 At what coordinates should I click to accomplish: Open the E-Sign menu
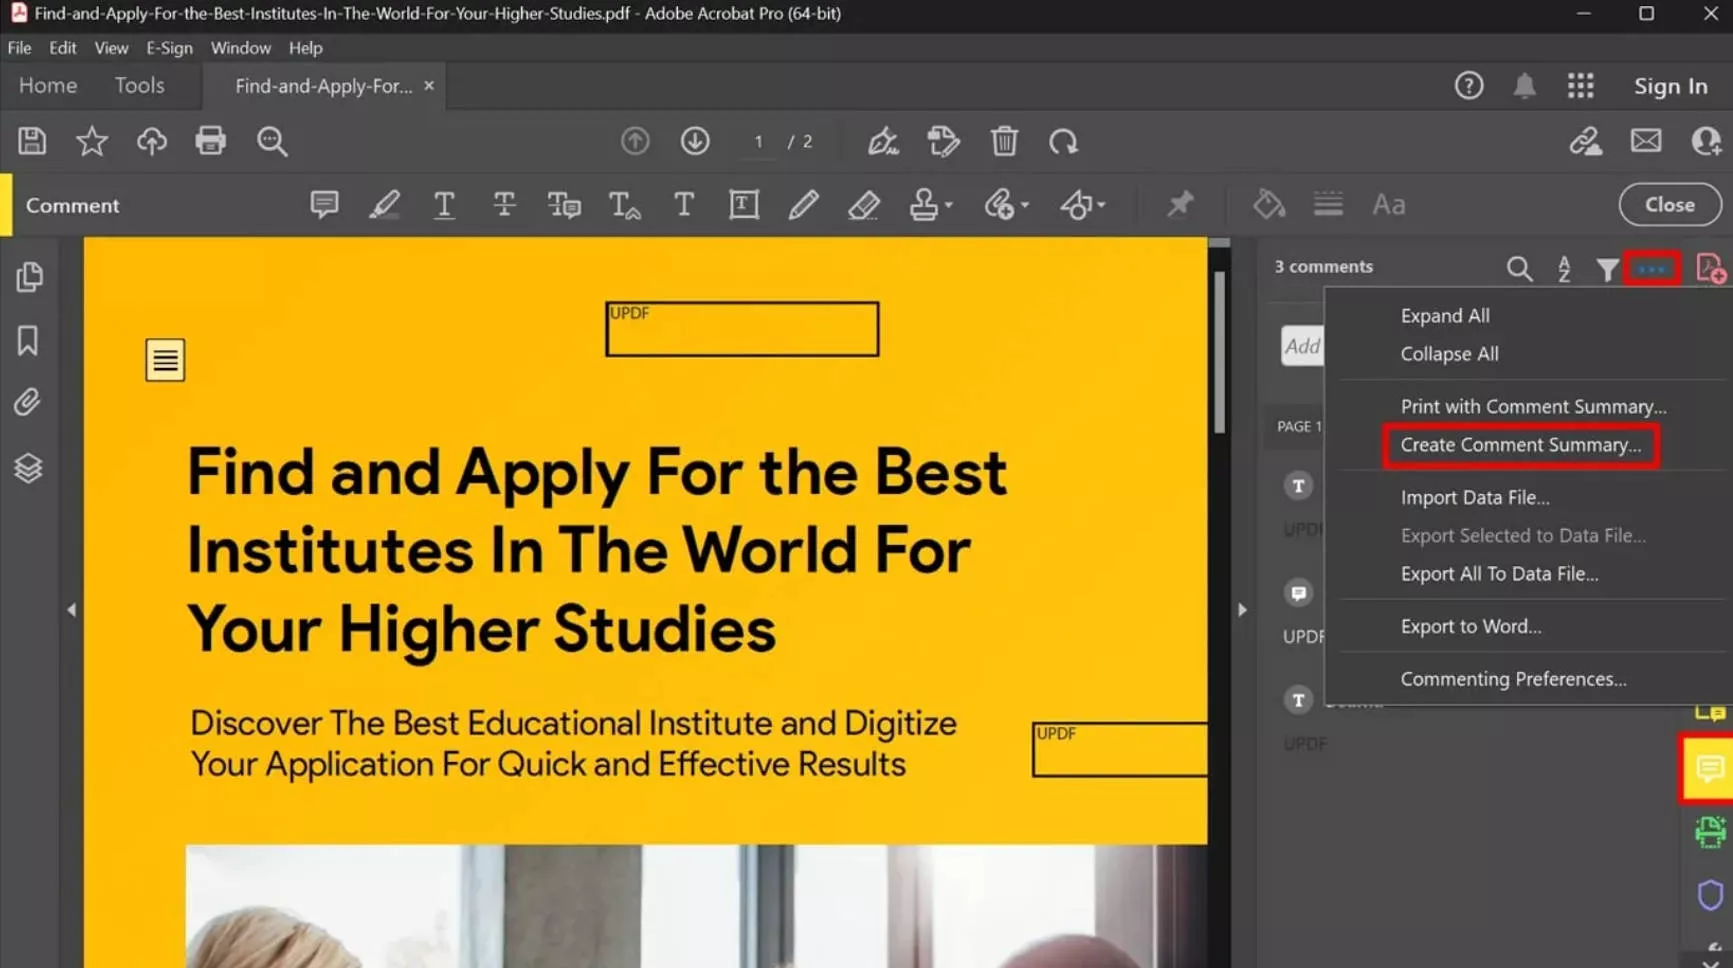point(169,47)
